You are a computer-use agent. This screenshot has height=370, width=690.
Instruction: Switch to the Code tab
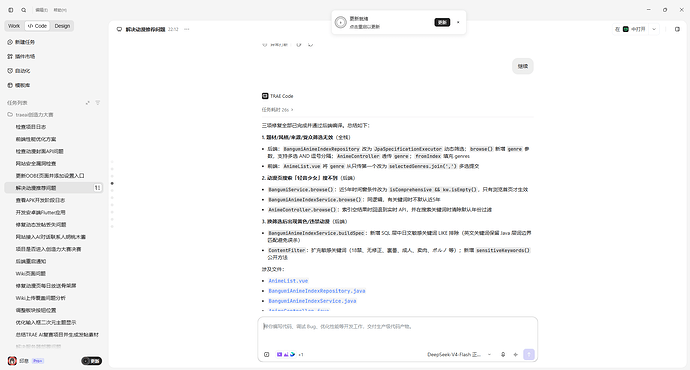[x=37, y=26]
